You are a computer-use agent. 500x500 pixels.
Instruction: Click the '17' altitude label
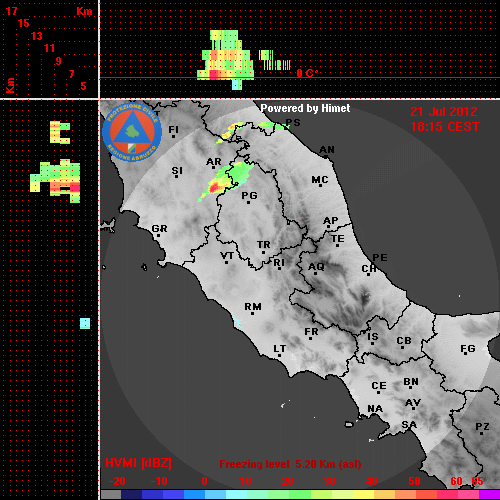(11, 11)
